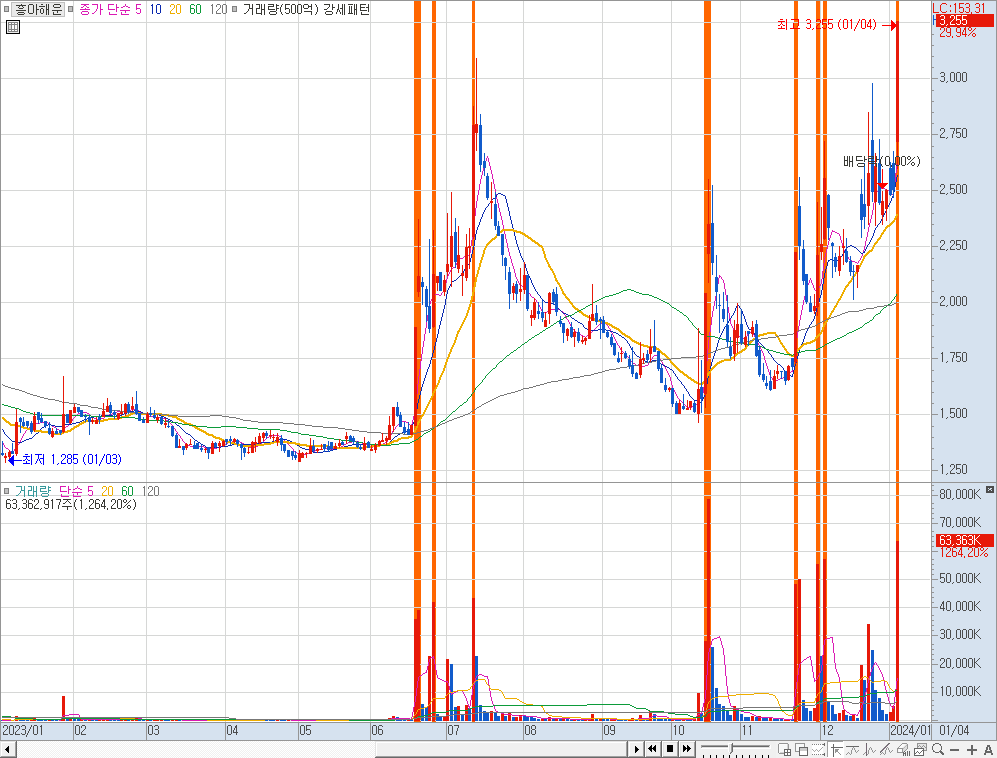Click the dotted chart area select icon
The width and height of the screenshot is (997, 758).
[x=818, y=749]
